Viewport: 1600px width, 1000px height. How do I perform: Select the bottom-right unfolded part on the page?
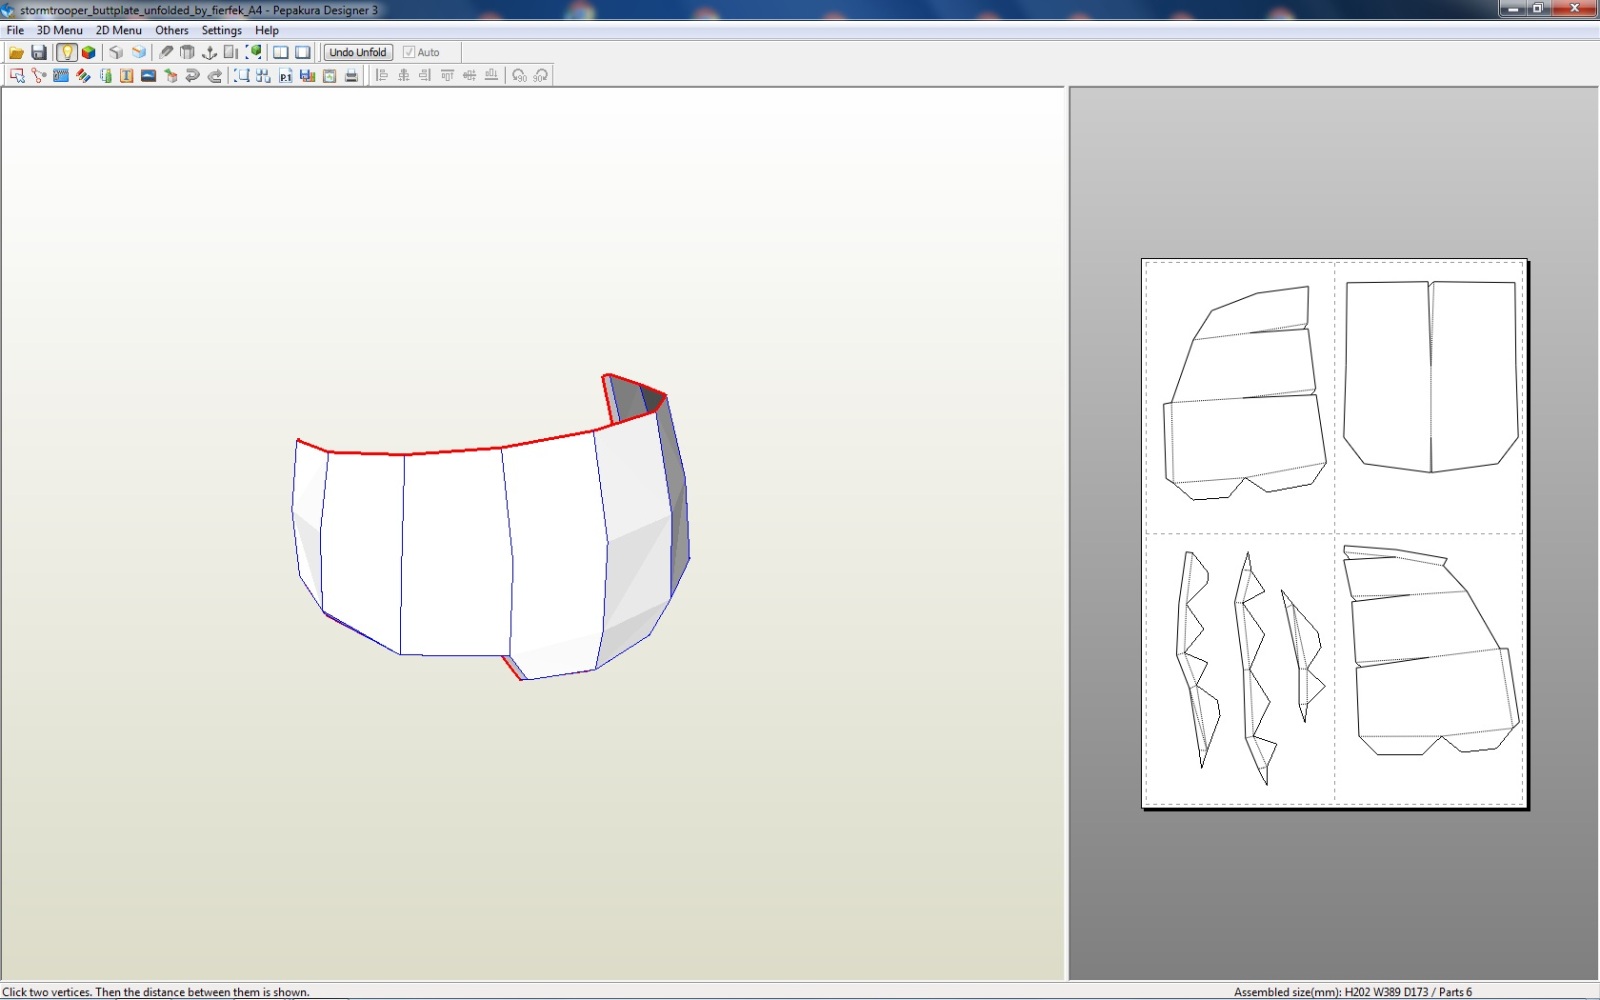coord(1430,650)
